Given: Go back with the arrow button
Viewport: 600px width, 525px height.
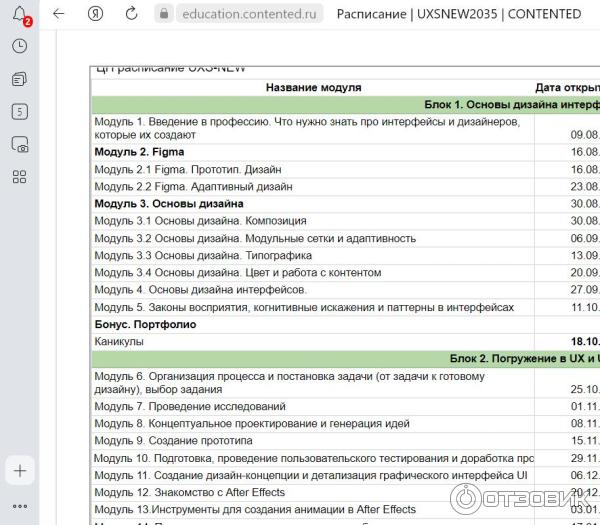Looking at the screenshot, I should click(x=59, y=14).
